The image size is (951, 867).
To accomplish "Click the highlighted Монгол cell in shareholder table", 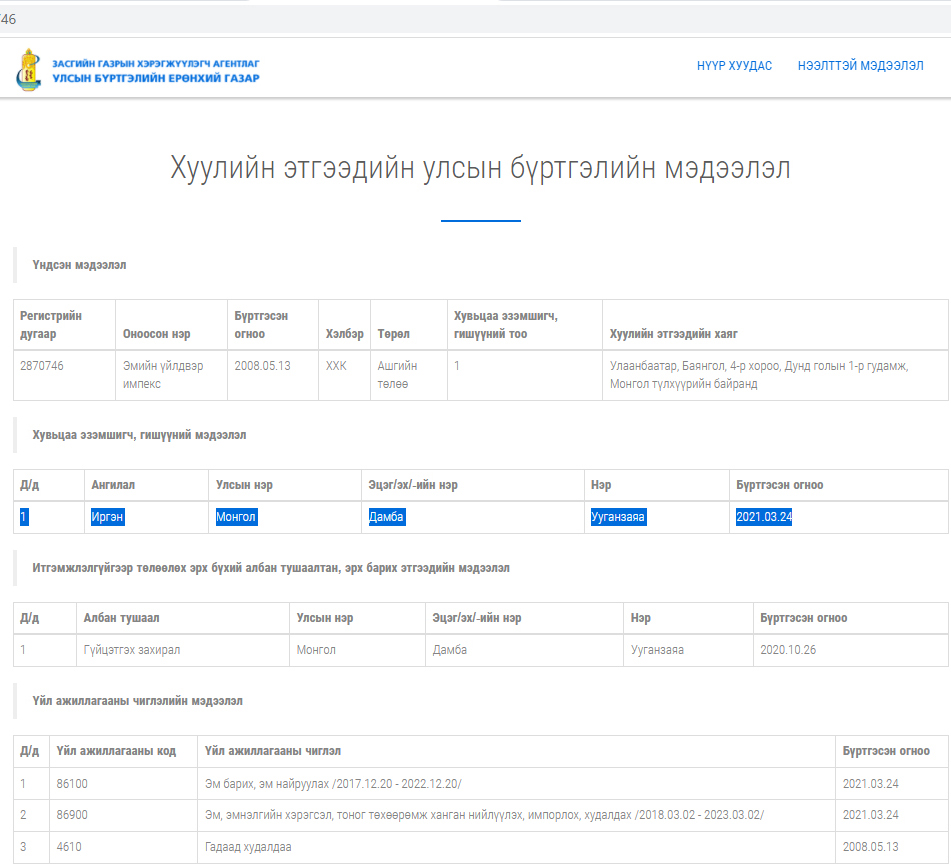I will click(237, 517).
